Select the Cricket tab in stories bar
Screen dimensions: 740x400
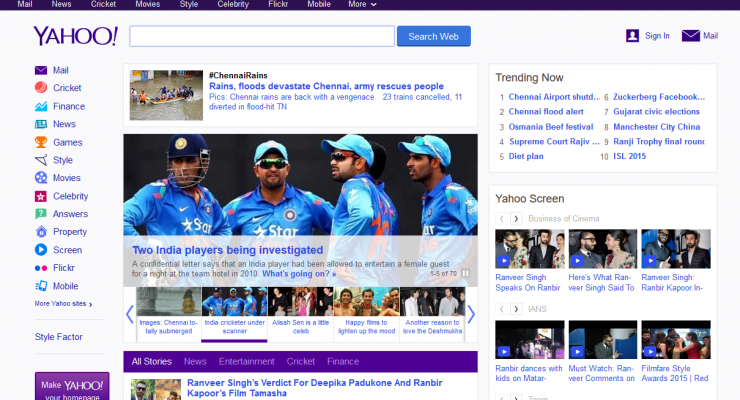coord(300,361)
